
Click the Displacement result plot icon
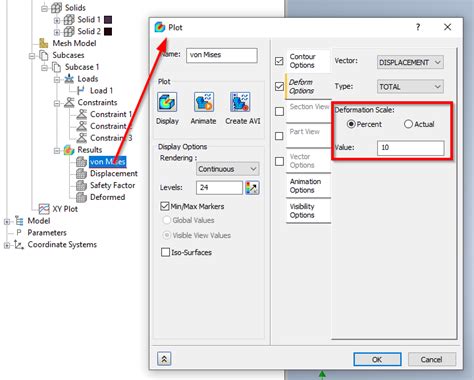pos(81,174)
